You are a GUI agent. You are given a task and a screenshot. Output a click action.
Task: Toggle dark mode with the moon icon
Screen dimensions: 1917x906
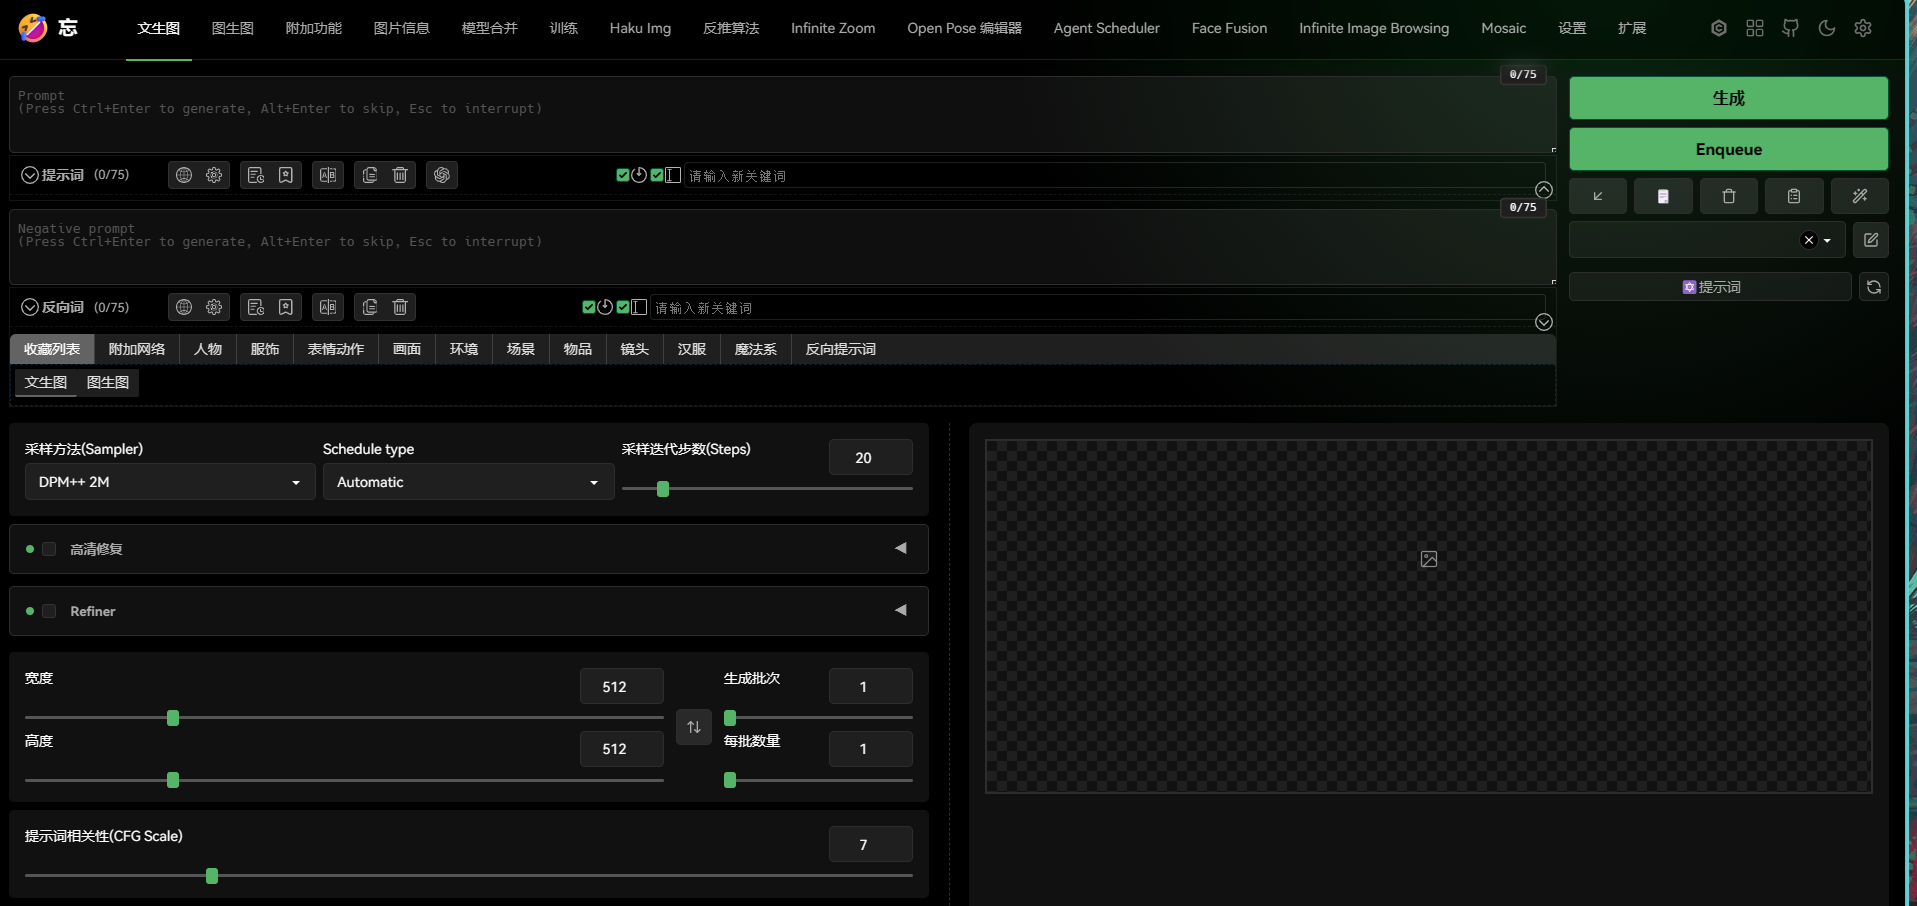point(1827,28)
